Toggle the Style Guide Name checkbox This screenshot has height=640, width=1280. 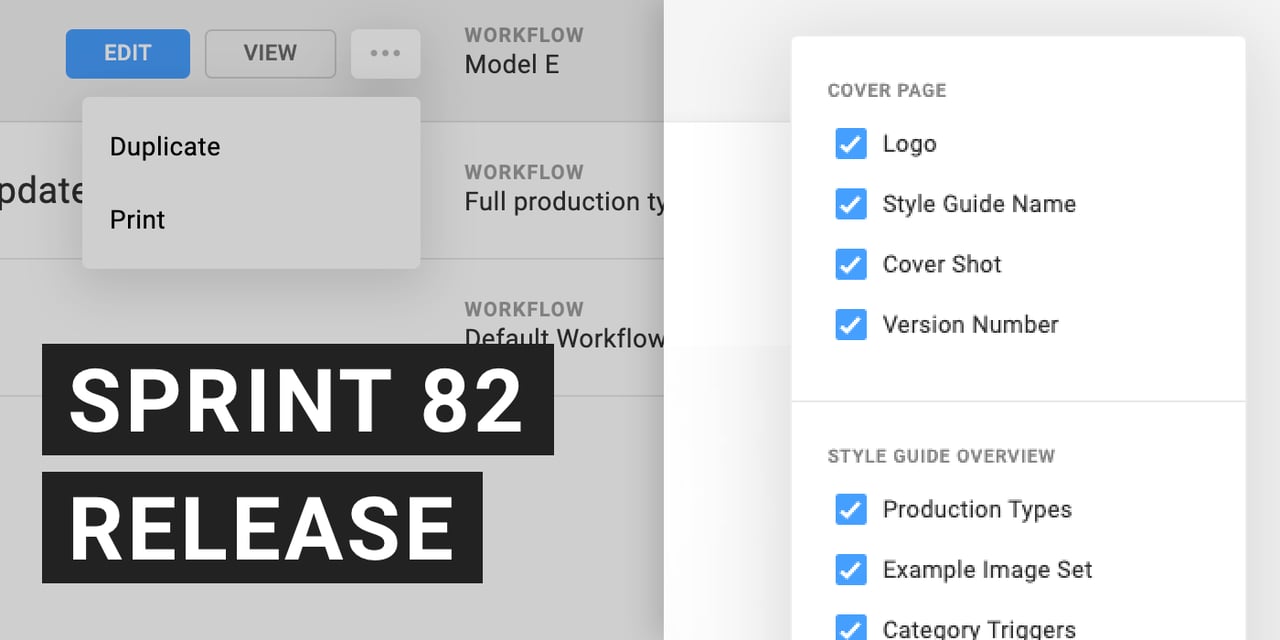pyautogui.click(x=851, y=204)
